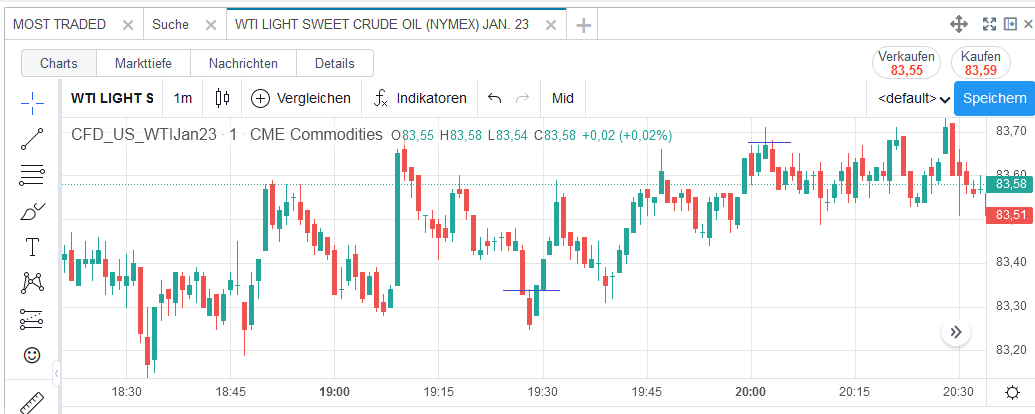
Task: Undo the last chart action
Action: point(494,98)
